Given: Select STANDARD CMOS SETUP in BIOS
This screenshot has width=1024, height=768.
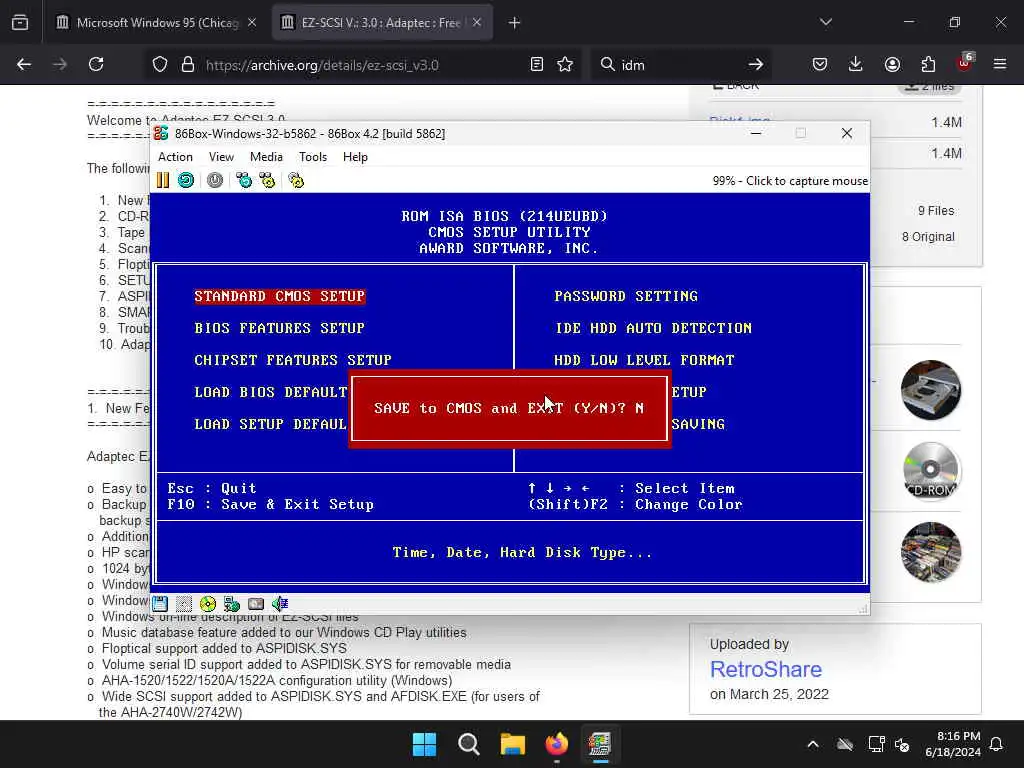Looking at the screenshot, I should [x=280, y=296].
